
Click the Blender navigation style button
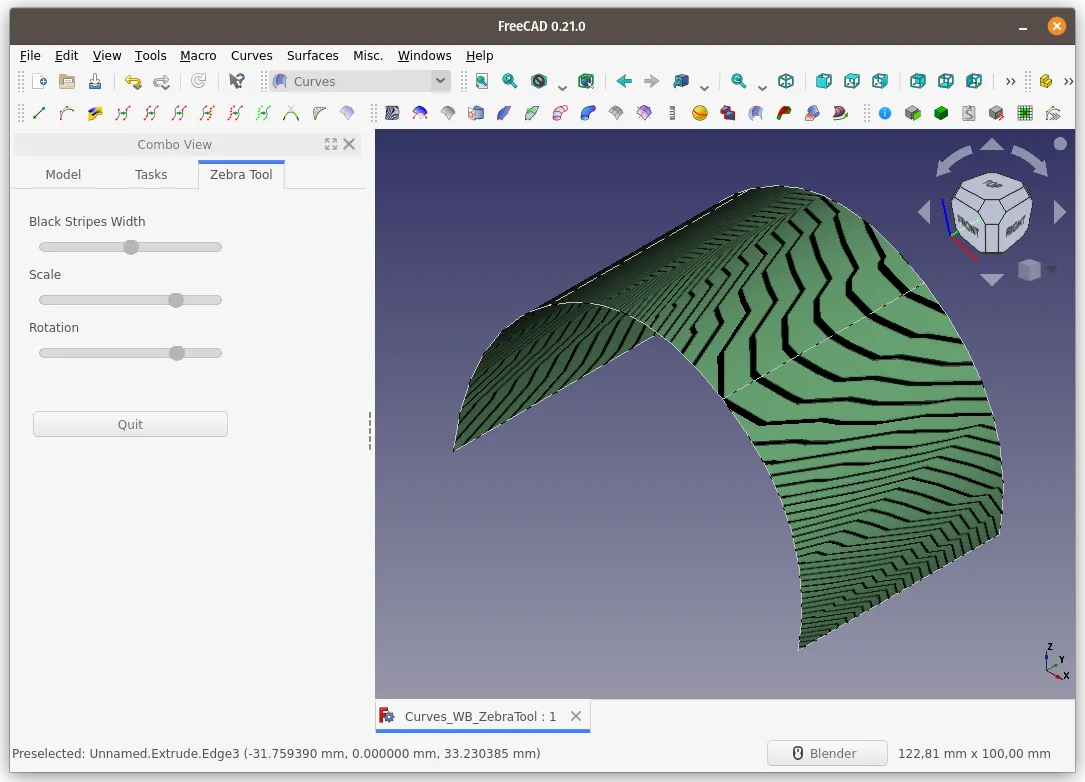(x=827, y=753)
